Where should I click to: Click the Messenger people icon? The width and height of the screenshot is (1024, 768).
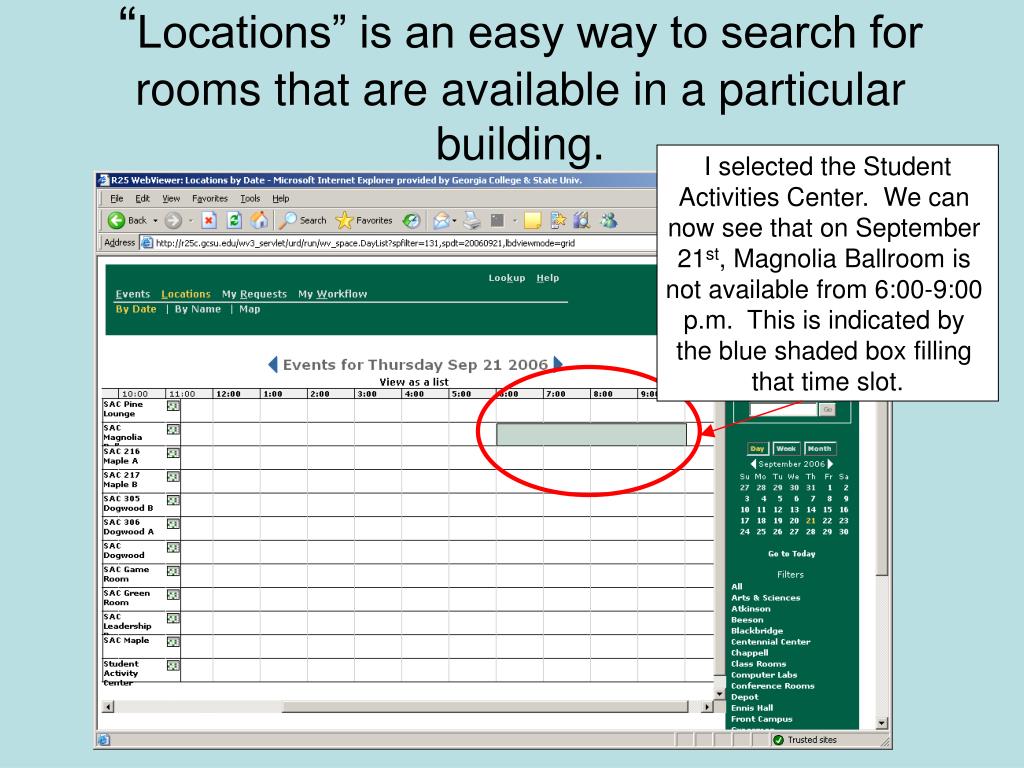(609, 221)
